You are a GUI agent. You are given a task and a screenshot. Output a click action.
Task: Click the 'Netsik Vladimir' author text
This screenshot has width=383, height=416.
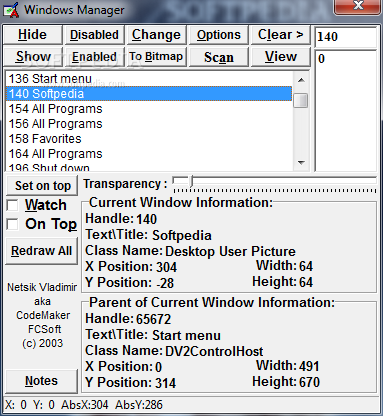point(42,287)
